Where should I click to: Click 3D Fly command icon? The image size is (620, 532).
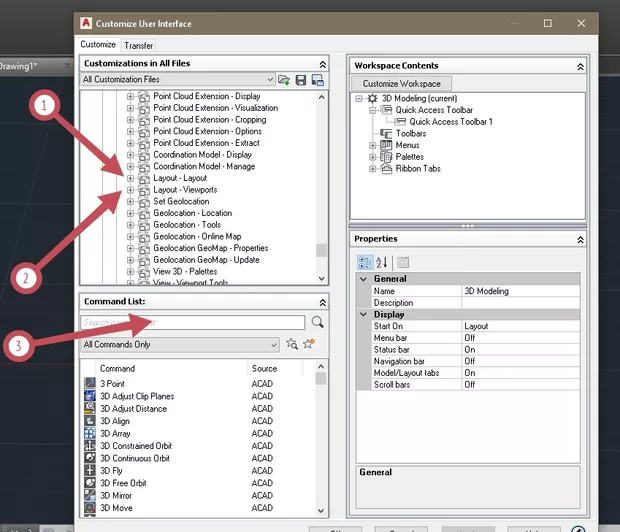click(x=90, y=470)
